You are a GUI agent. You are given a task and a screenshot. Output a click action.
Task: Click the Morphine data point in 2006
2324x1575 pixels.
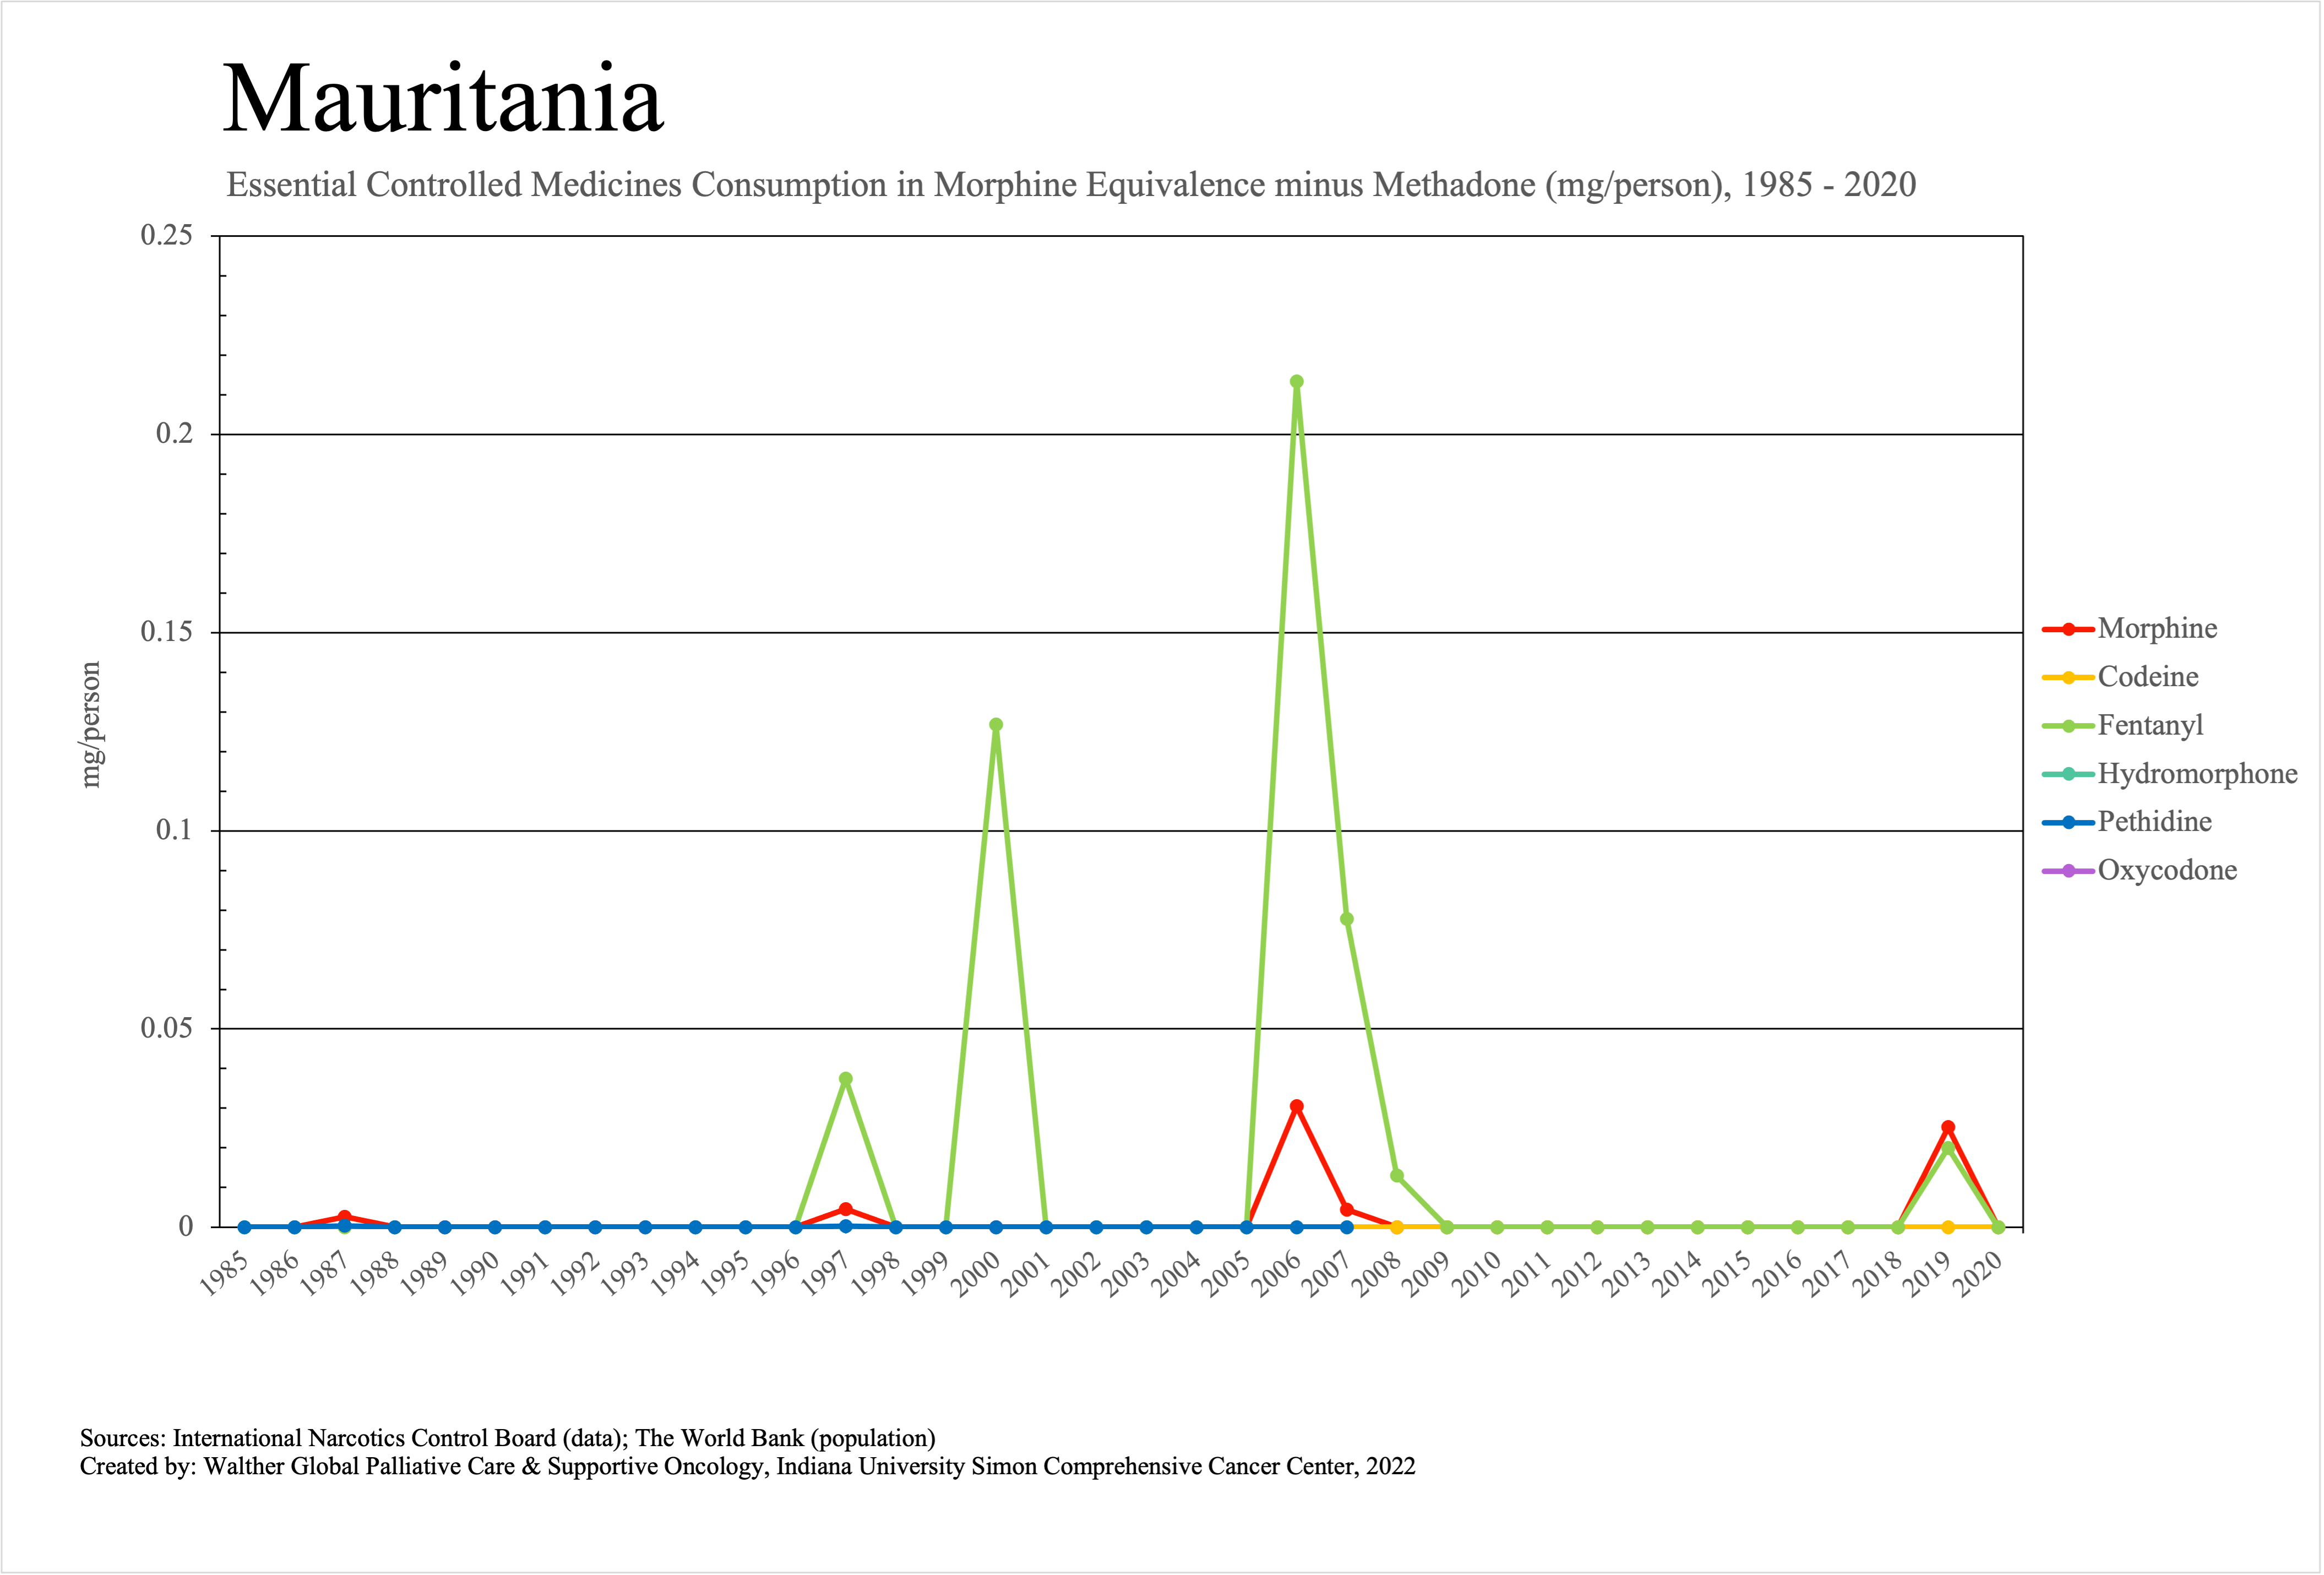(x=1297, y=1107)
